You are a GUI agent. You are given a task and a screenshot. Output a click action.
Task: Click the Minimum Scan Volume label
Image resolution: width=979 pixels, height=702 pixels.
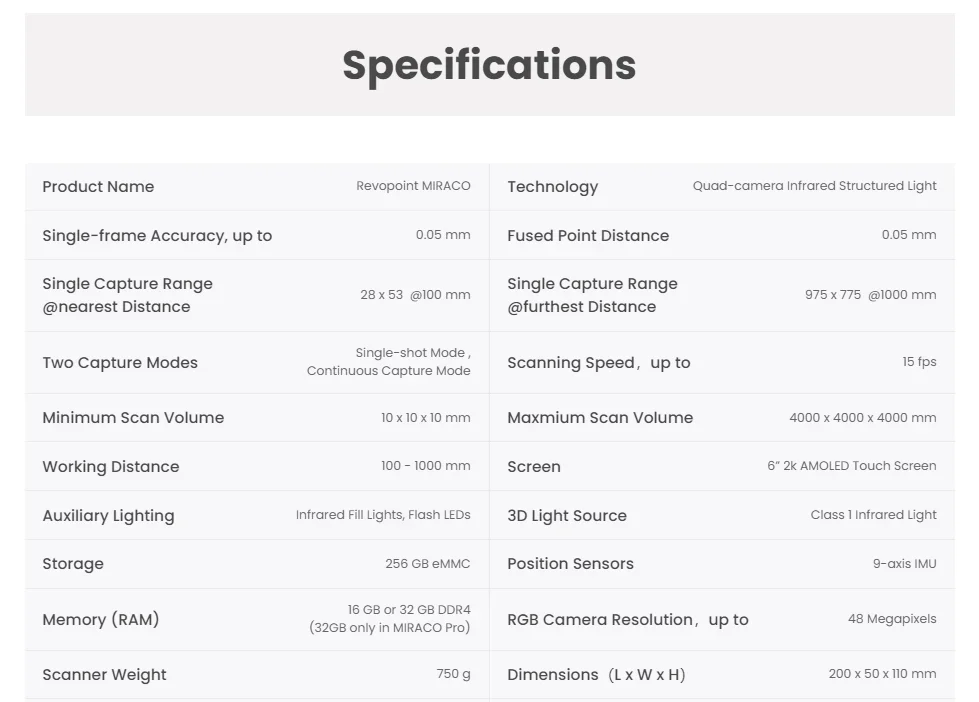coord(133,418)
